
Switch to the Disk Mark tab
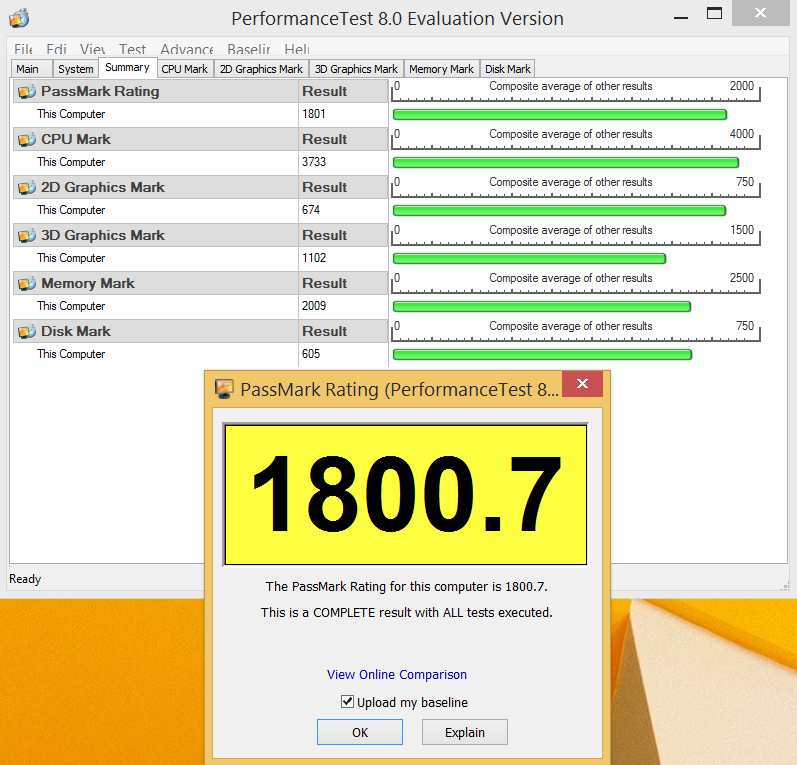pos(508,69)
